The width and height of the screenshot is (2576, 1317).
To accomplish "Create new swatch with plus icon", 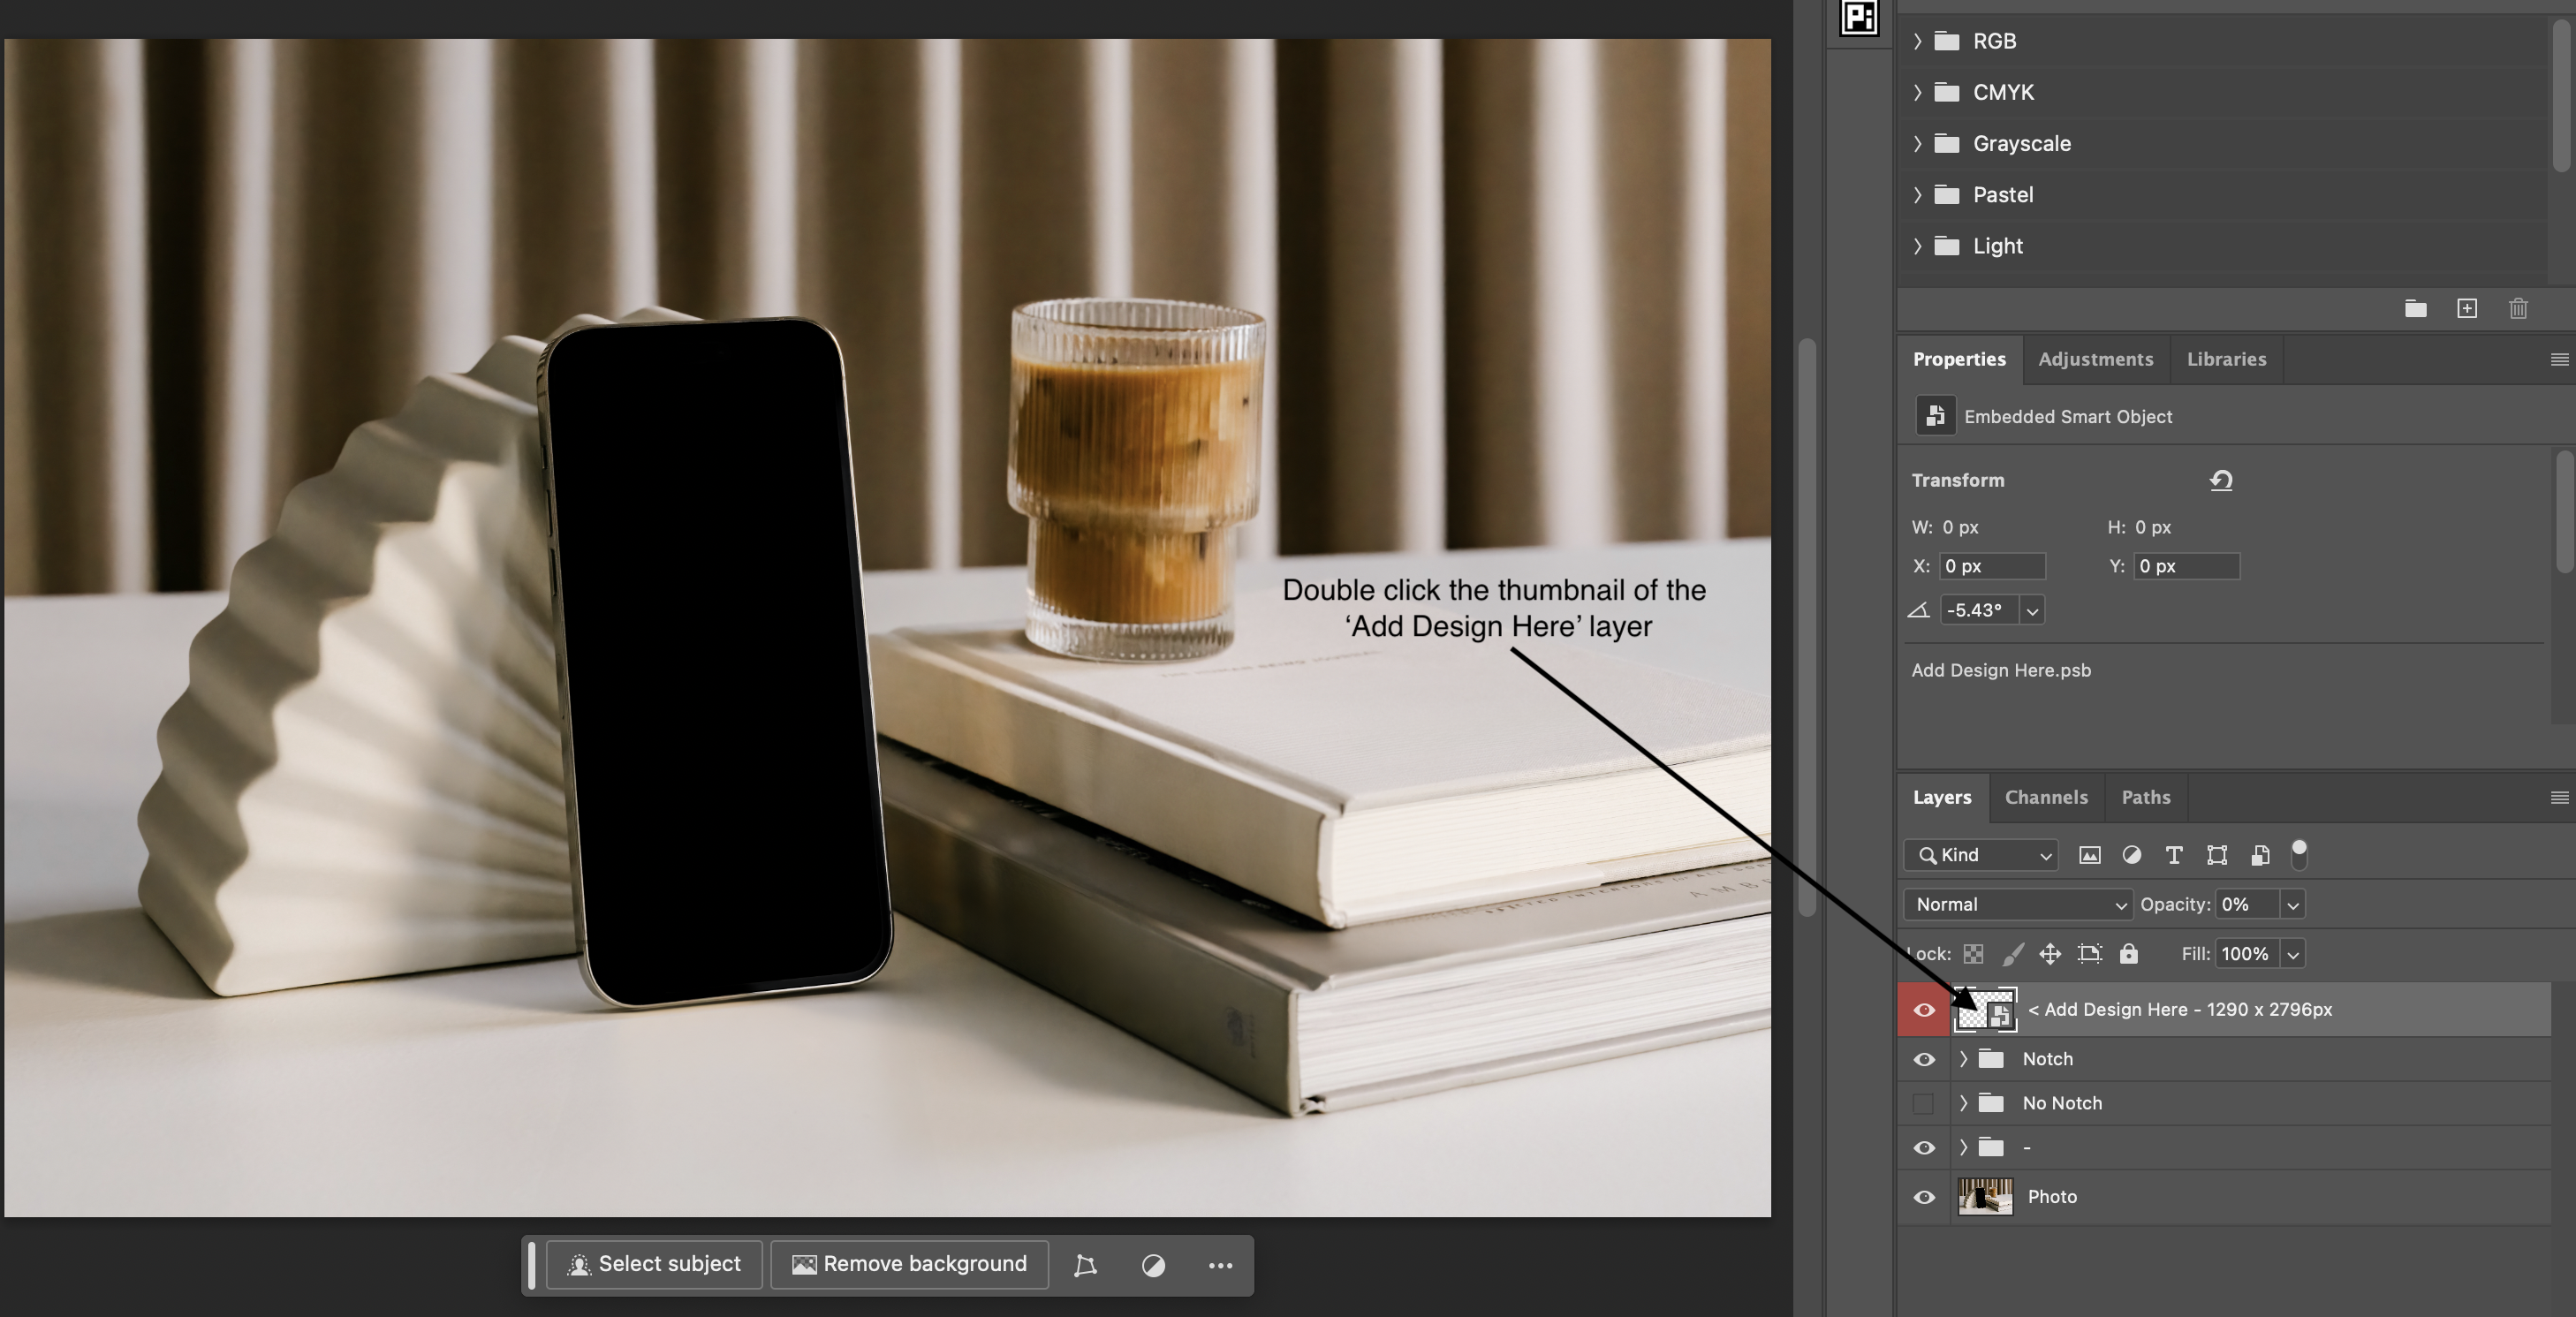I will point(2467,309).
